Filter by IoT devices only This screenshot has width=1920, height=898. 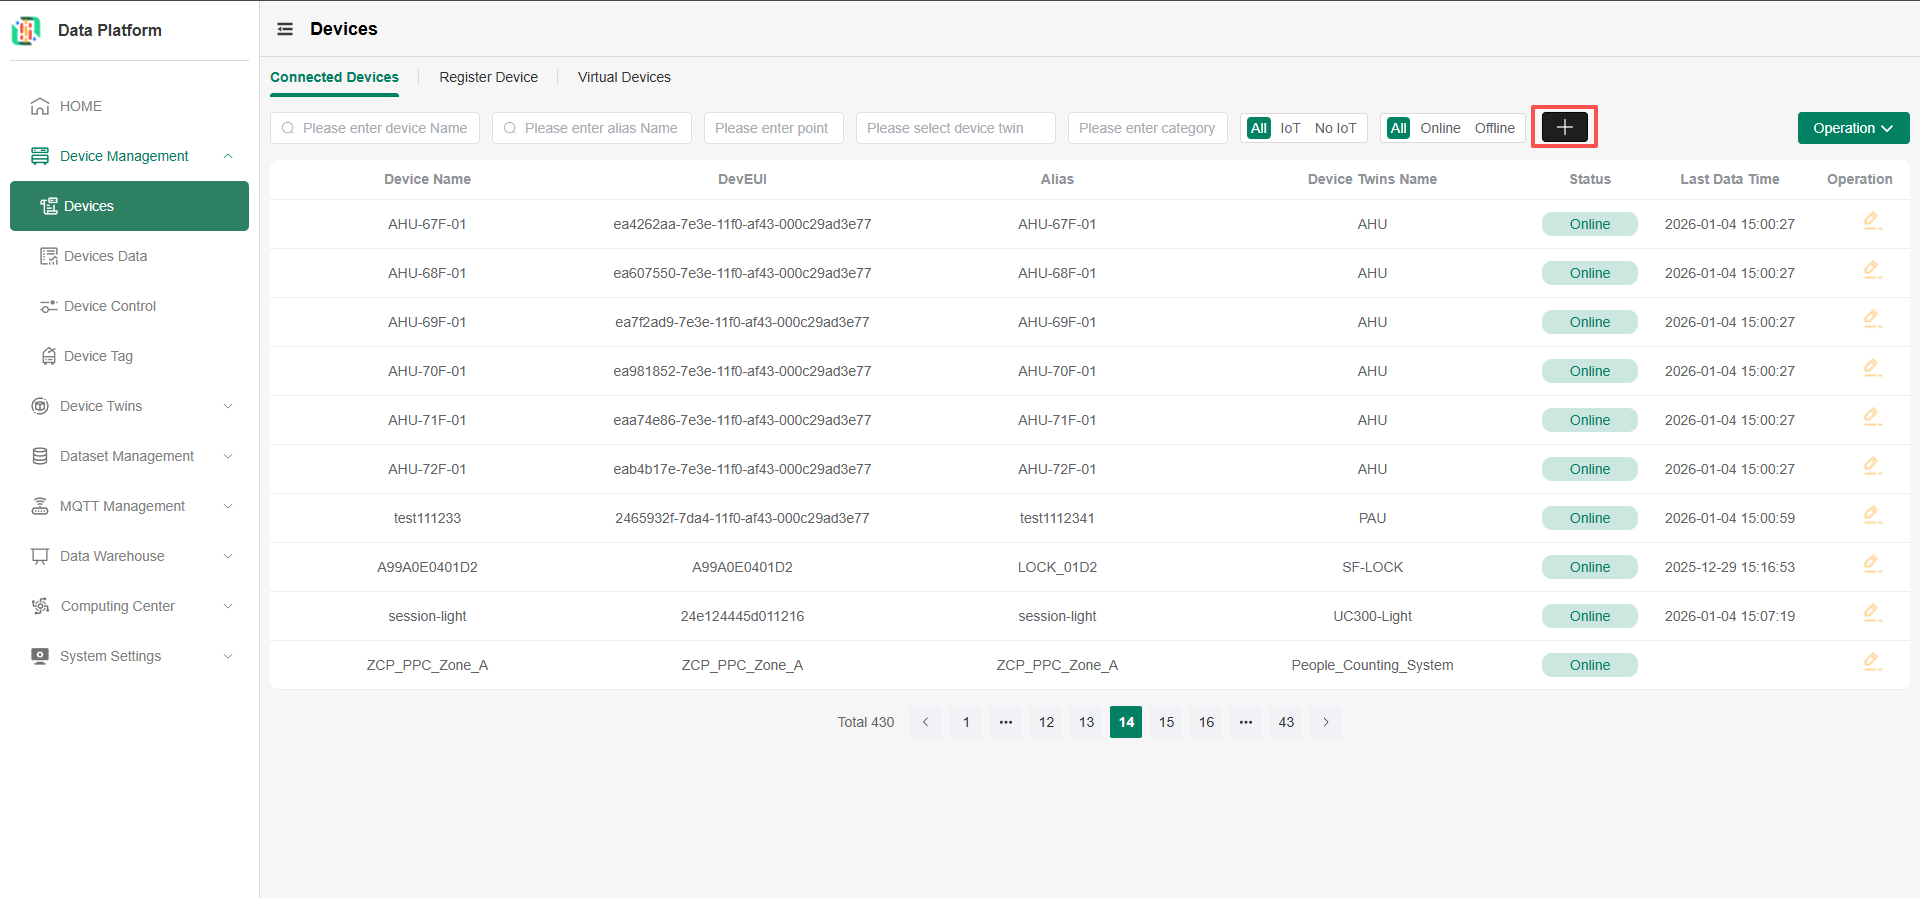(x=1290, y=128)
